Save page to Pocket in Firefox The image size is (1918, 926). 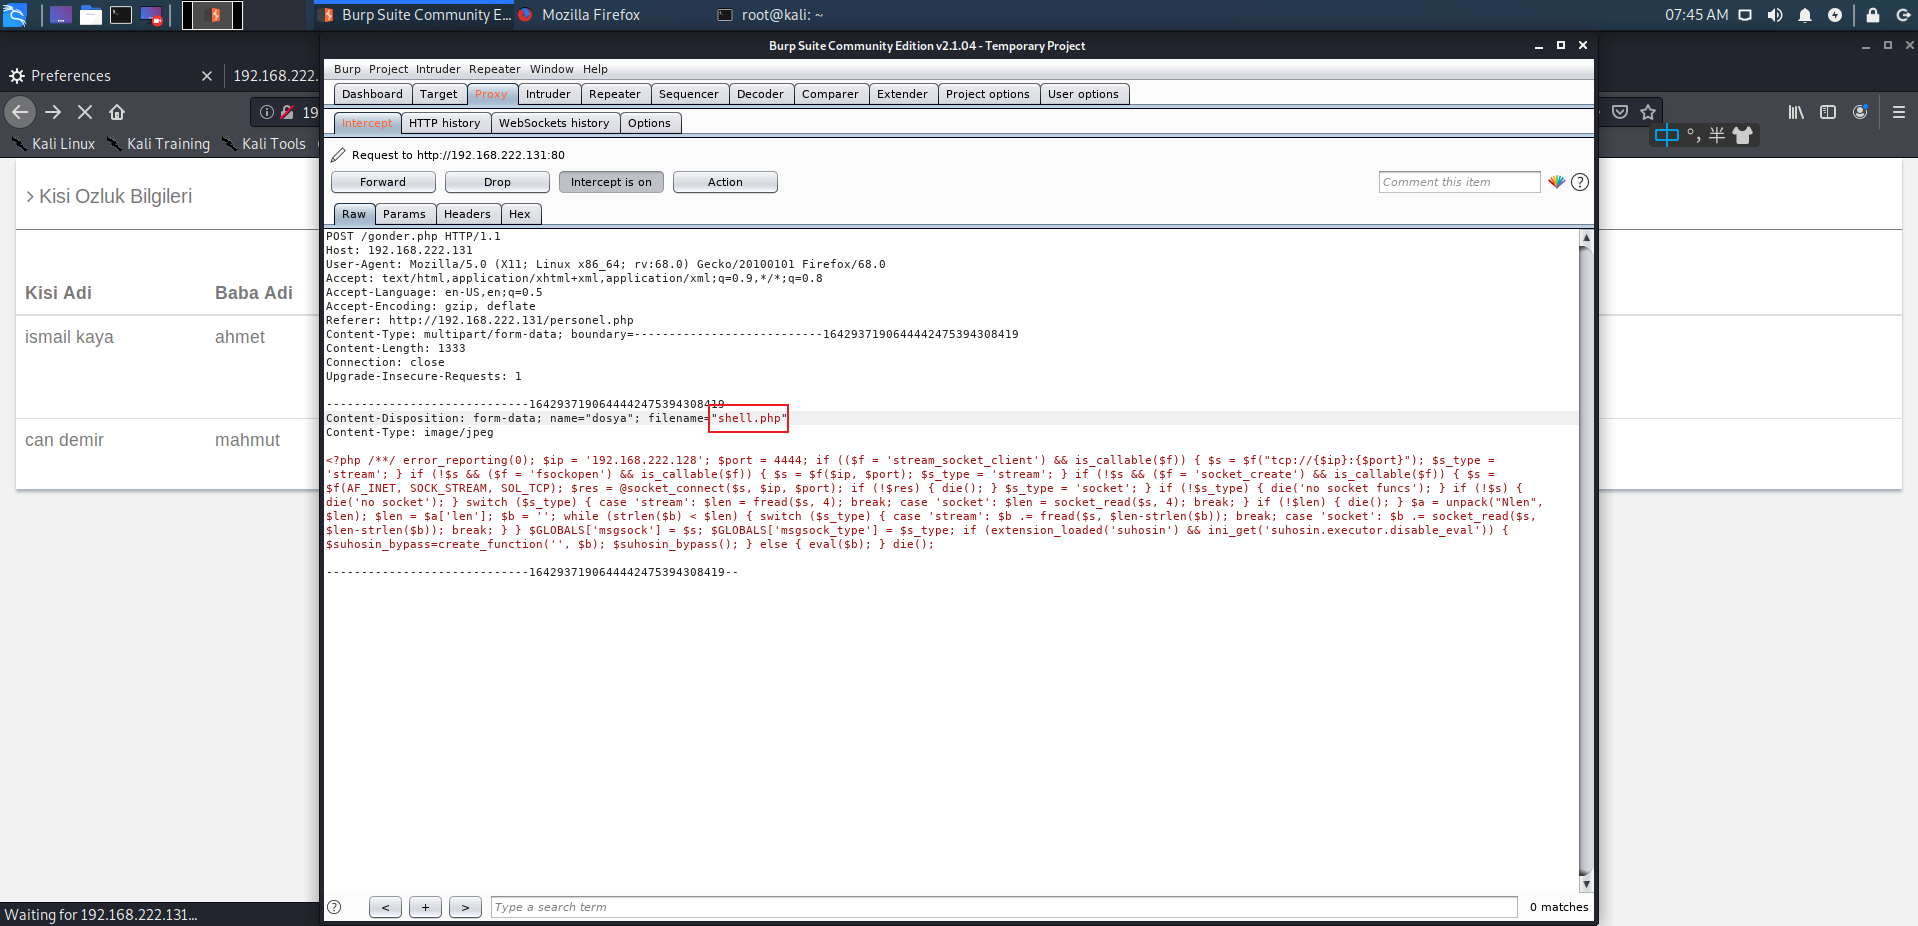point(1620,112)
